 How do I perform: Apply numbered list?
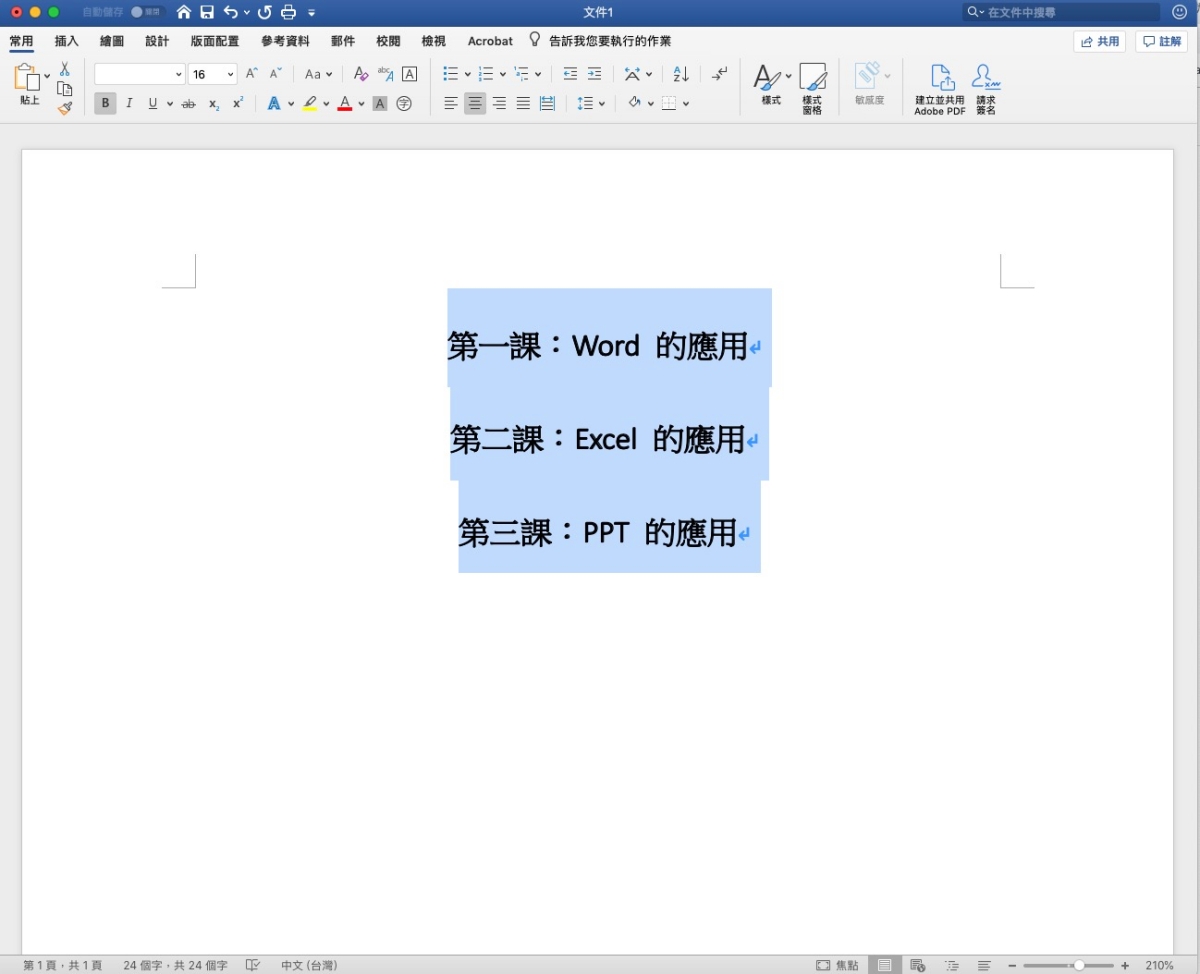(x=486, y=74)
